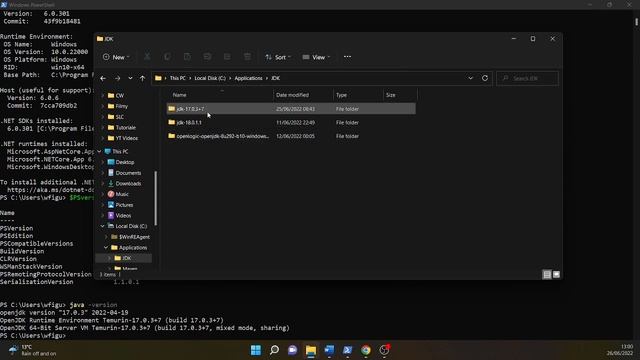Click the Rename icon in Explorer toolbar
The image size is (640, 360).
pyautogui.click(x=207, y=57)
